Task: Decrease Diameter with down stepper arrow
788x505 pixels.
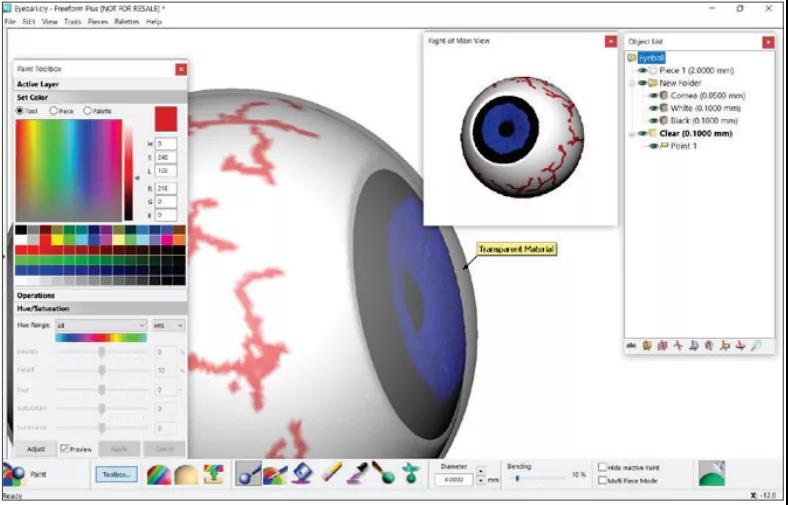Action: point(480,481)
